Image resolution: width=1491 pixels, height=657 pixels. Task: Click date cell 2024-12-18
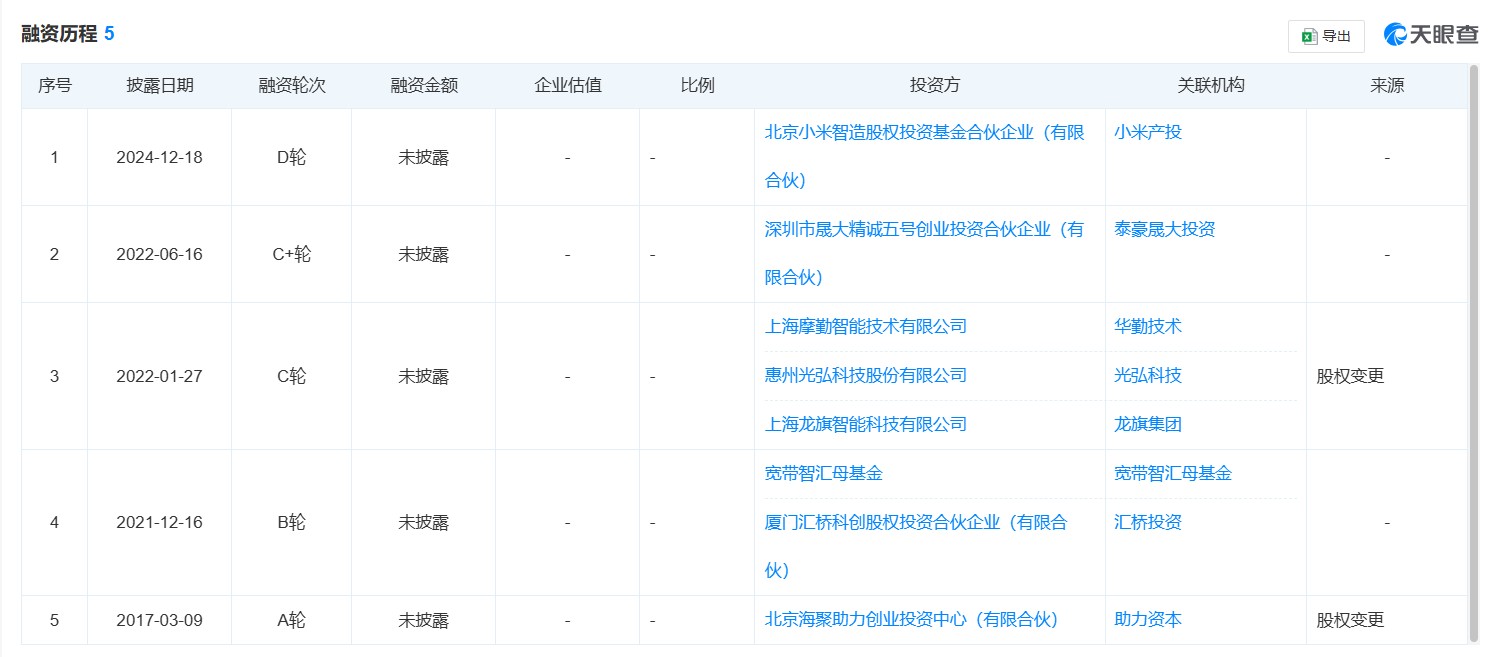[159, 157]
